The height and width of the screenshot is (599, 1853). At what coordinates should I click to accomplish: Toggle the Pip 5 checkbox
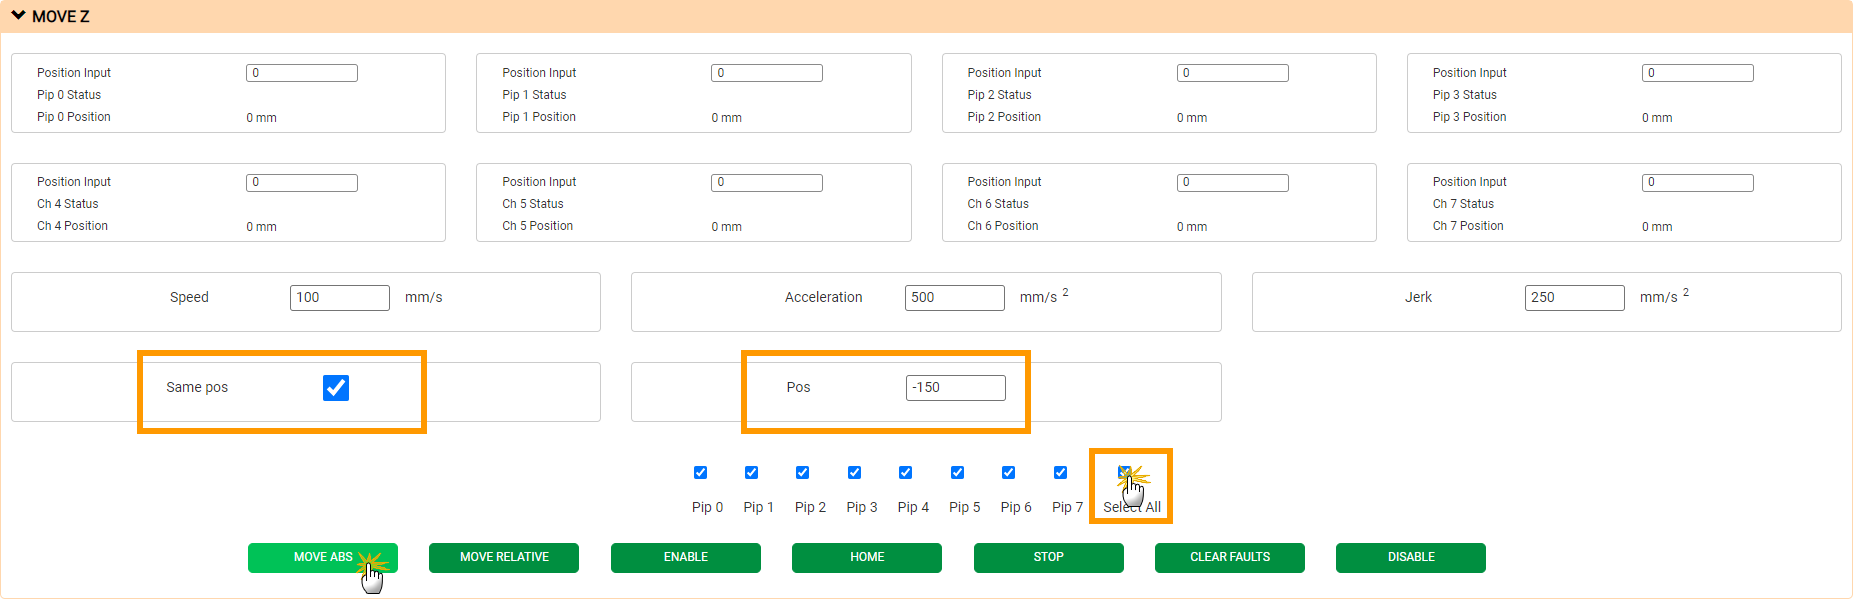[x=957, y=473]
